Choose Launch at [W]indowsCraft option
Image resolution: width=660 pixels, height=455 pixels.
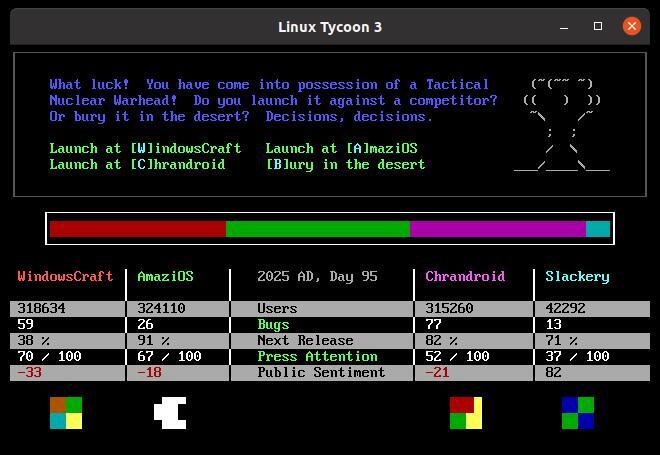145,148
